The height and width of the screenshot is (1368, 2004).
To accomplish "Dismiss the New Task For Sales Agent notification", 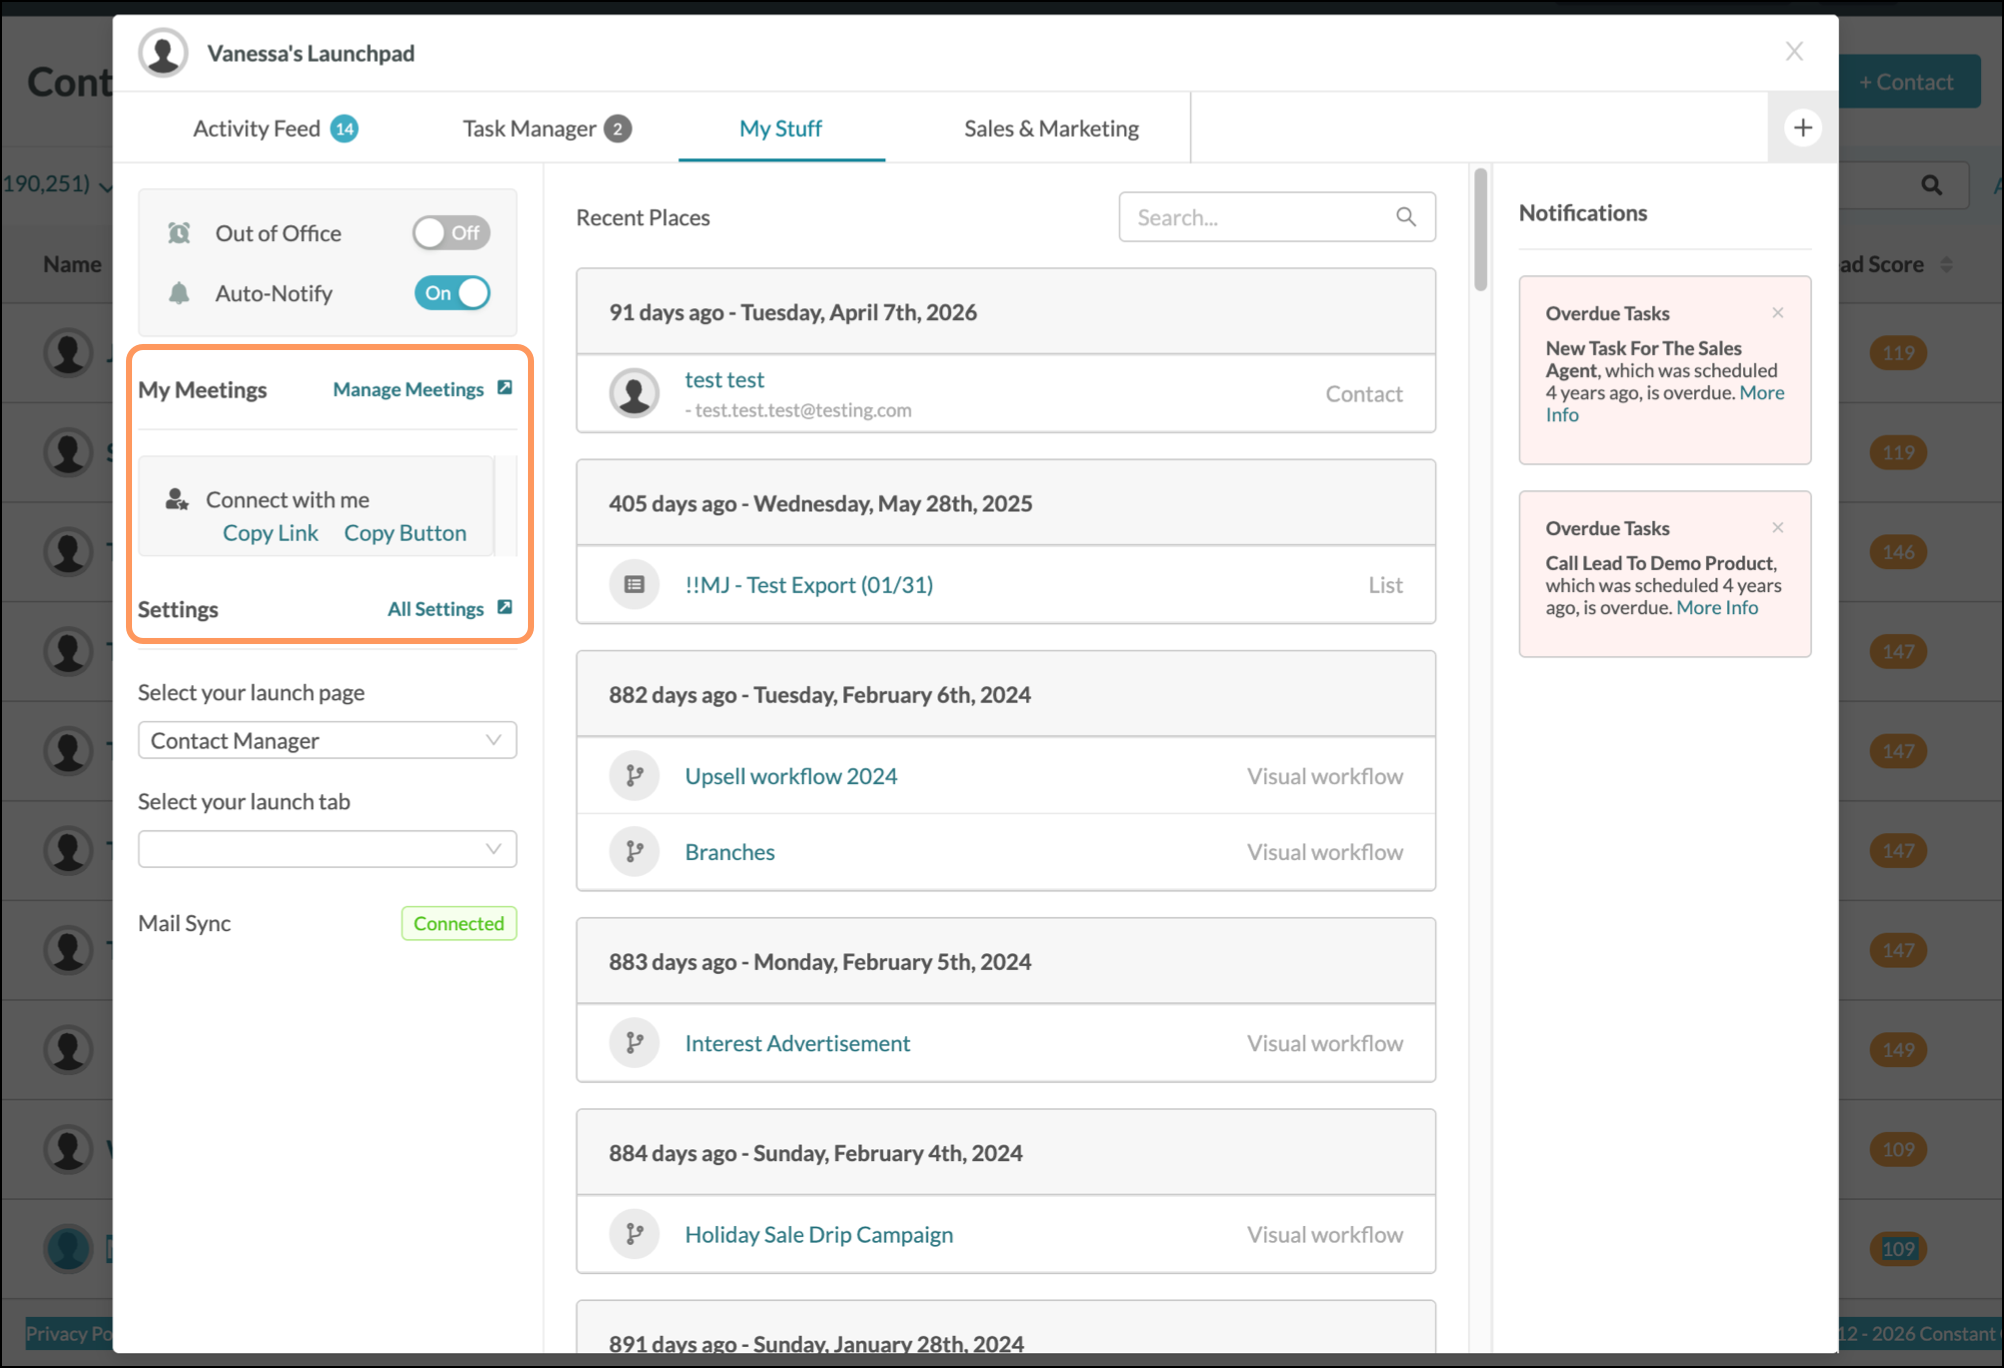I will pyautogui.click(x=1778, y=313).
